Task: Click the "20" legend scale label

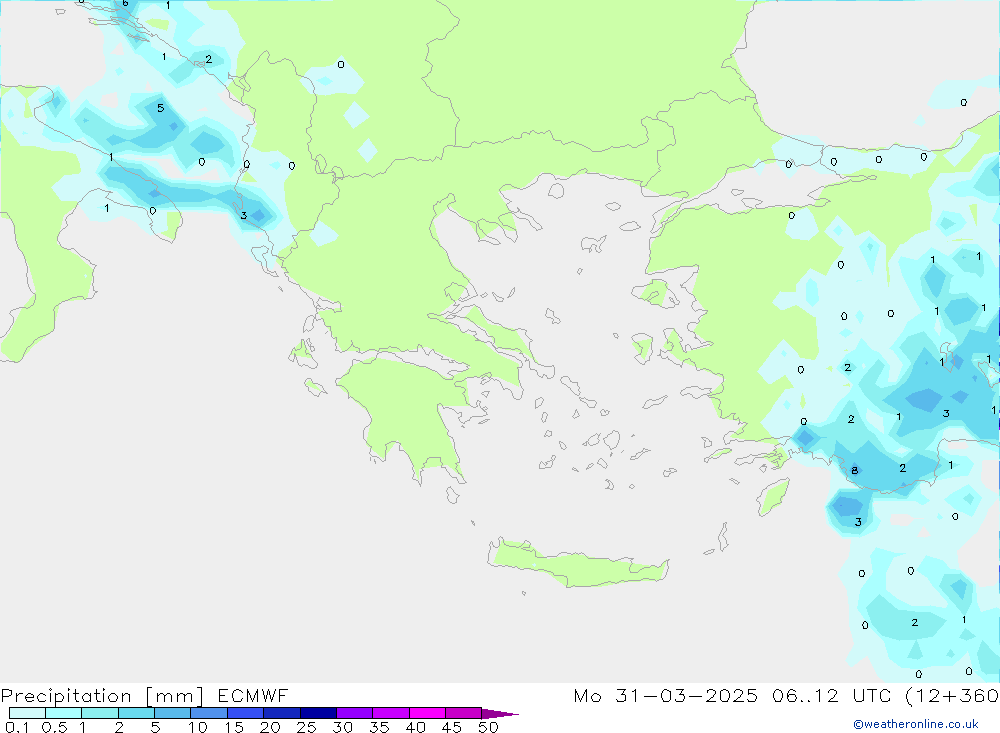Action: pyautogui.click(x=270, y=727)
